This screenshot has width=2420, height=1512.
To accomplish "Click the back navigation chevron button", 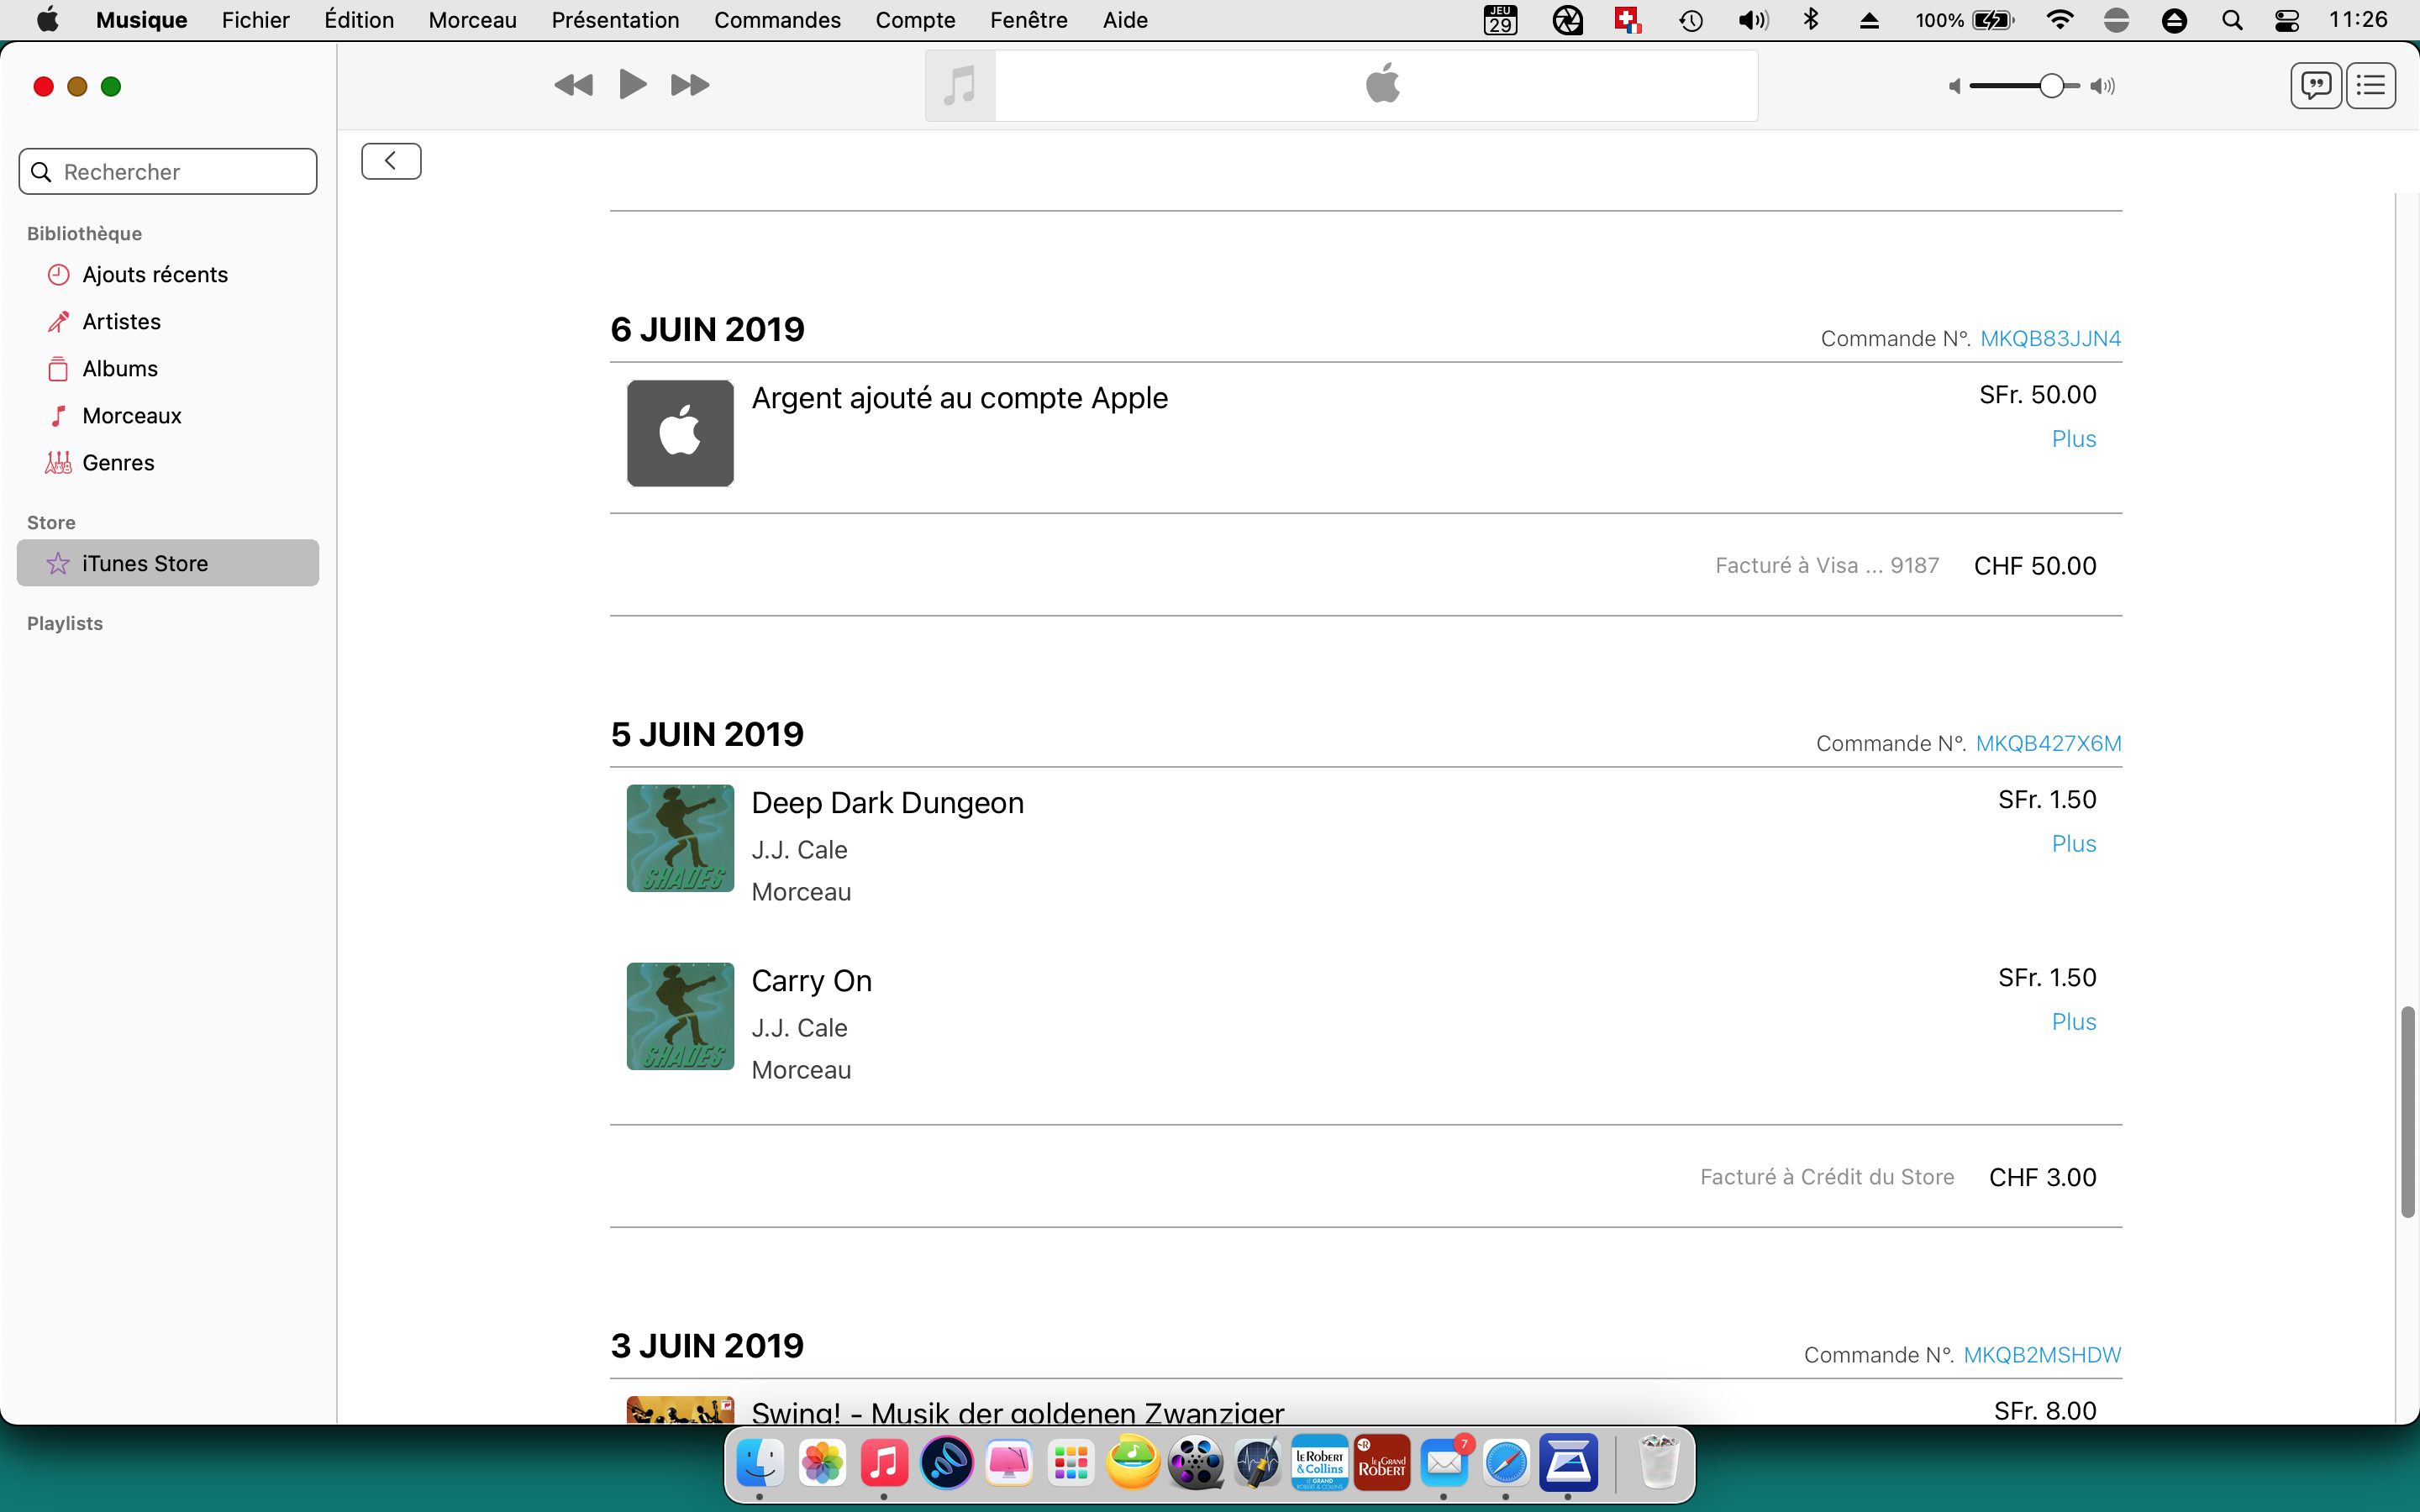I will click(391, 161).
